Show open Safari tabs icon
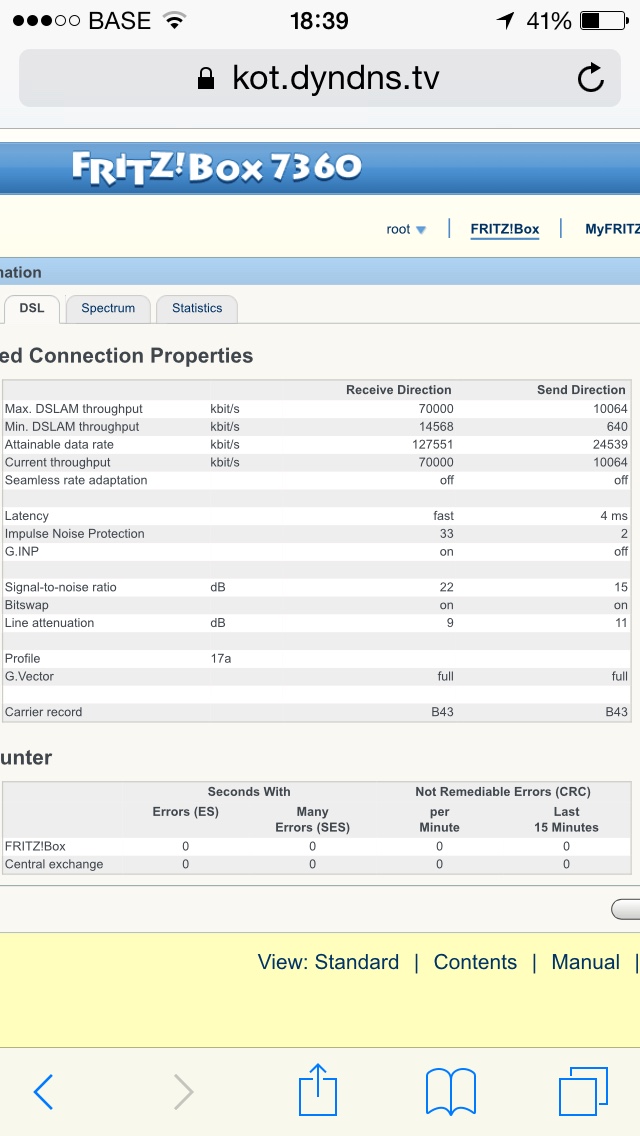This screenshot has height=1136, width=640. point(583,1091)
